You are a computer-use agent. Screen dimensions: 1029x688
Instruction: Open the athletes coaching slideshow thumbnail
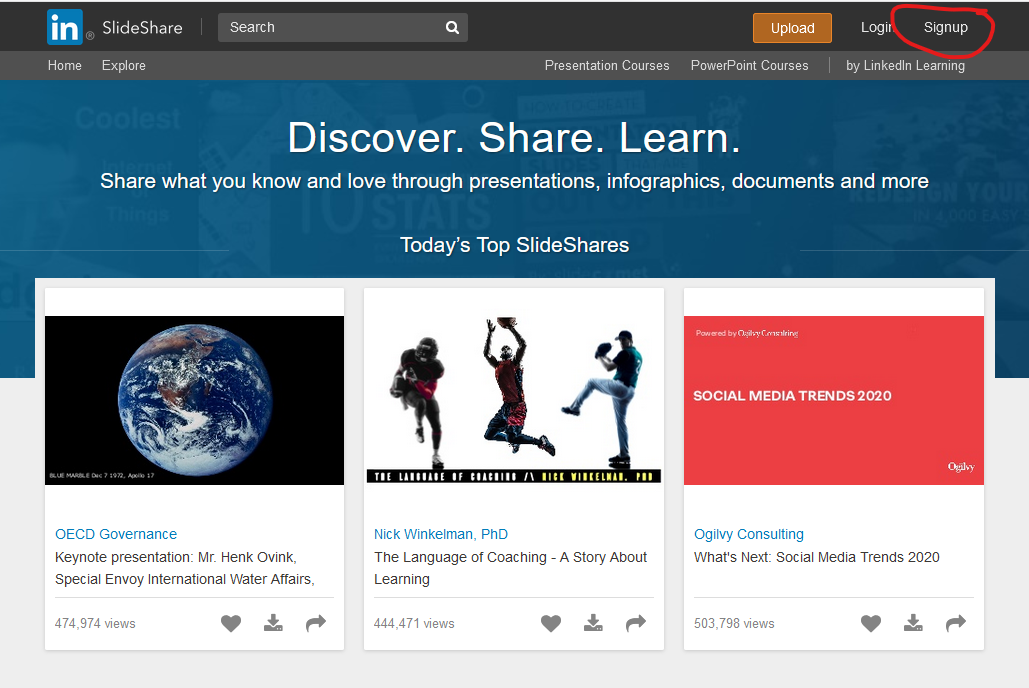tap(514, 400)
